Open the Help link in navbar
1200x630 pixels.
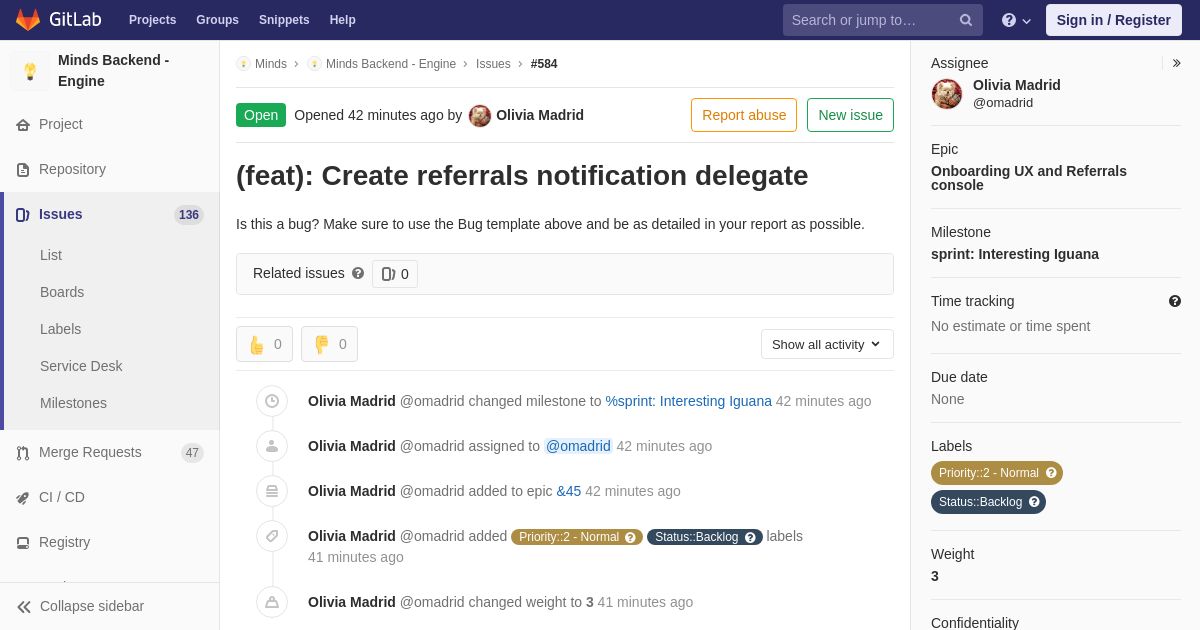[x=343, y=20]
